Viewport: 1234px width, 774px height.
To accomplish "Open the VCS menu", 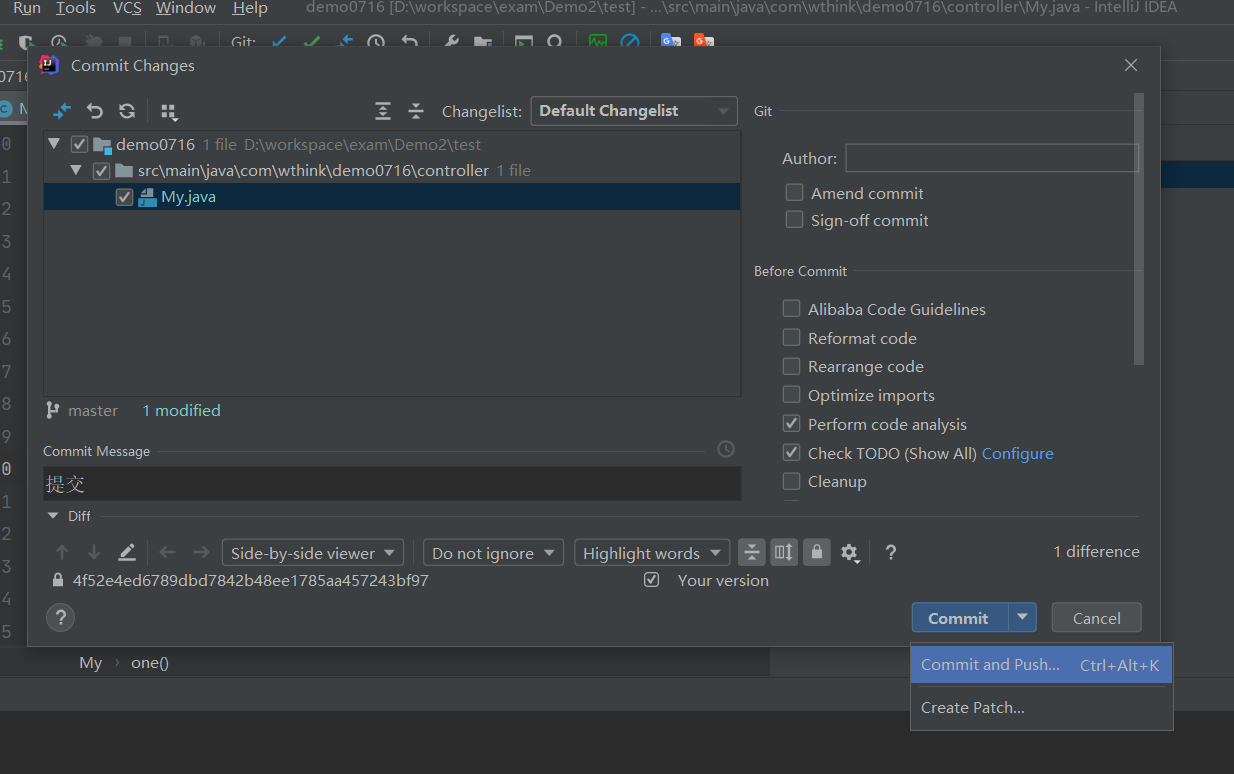I will pyautogui.click(x=127, y=8).
